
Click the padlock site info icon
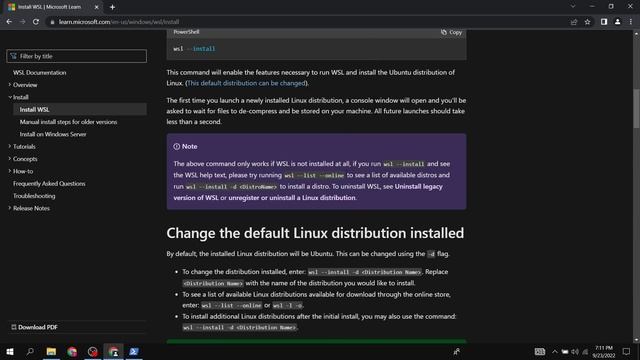click(52, 22)
